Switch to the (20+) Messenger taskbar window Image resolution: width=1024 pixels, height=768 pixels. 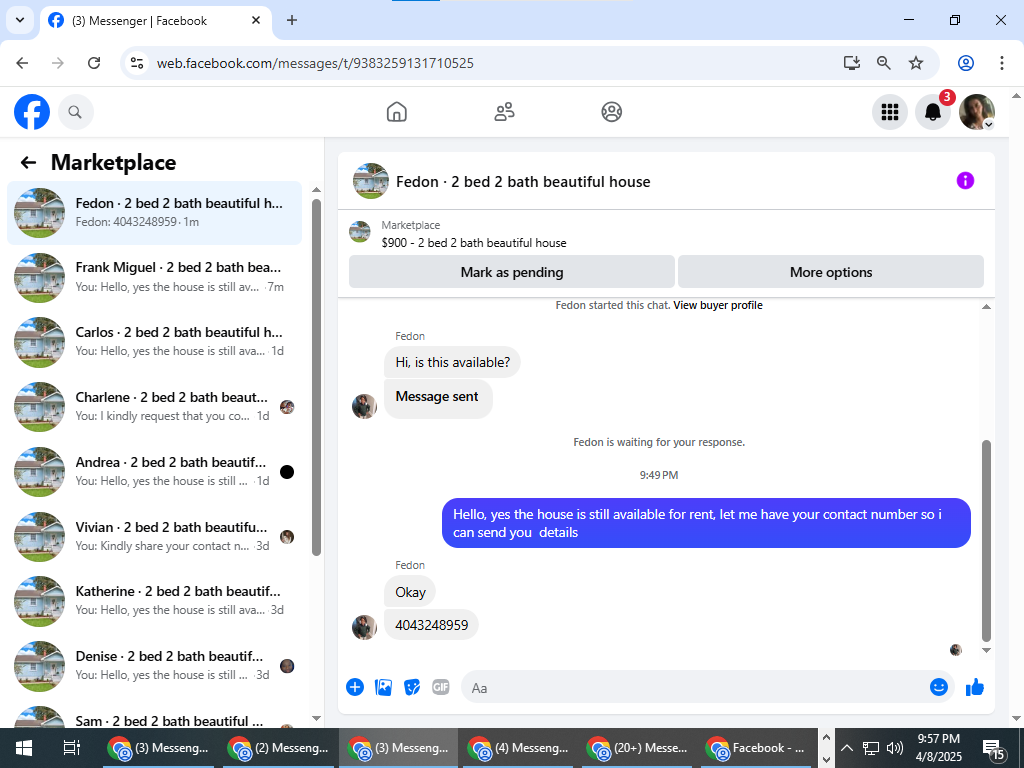(639, 748)
